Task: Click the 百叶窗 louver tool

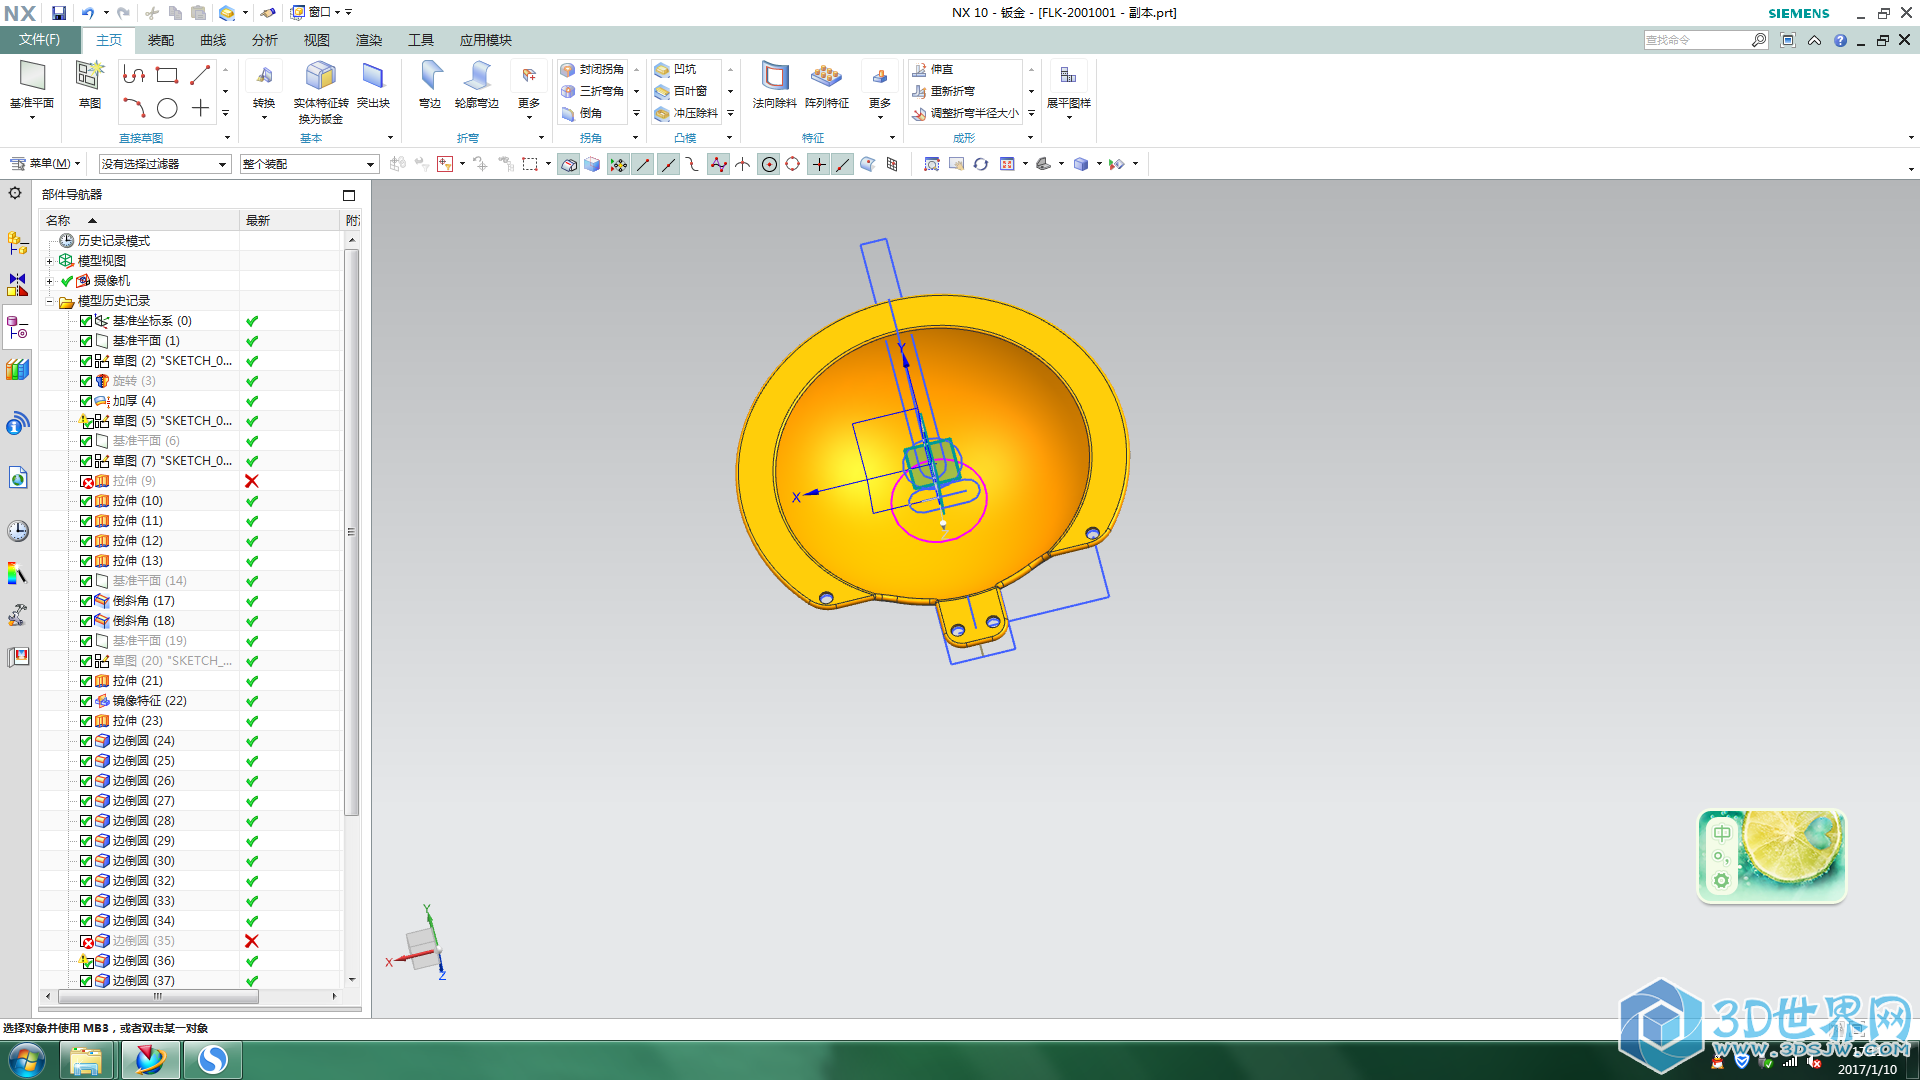Action: 681,91
